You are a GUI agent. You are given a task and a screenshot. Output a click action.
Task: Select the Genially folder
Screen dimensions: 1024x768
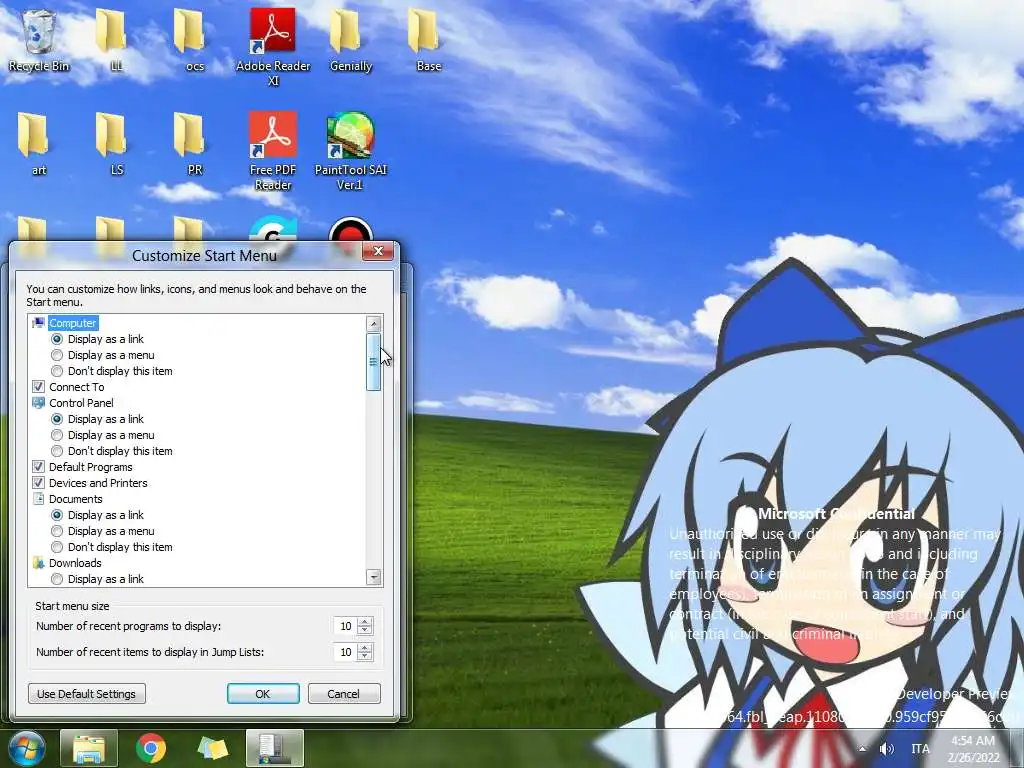pyautogui.click(x=351, y=40)
